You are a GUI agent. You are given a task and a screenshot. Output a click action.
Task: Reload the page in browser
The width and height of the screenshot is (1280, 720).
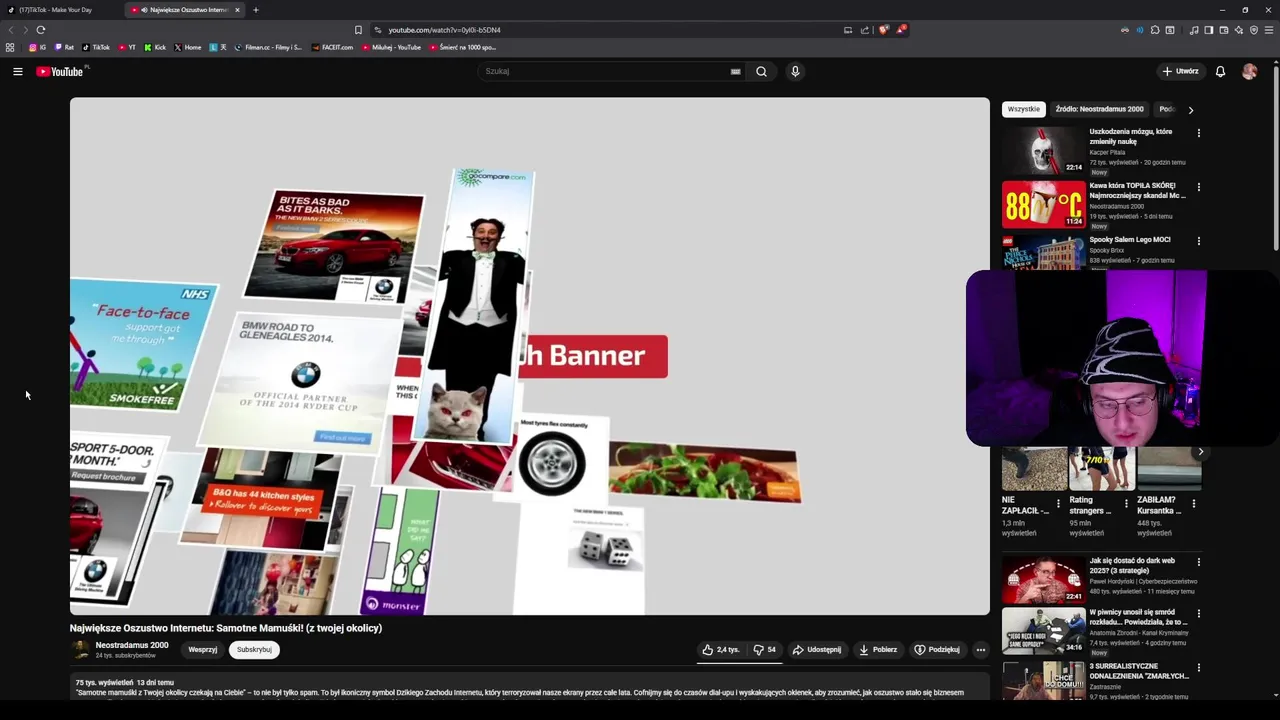point(40,30)
